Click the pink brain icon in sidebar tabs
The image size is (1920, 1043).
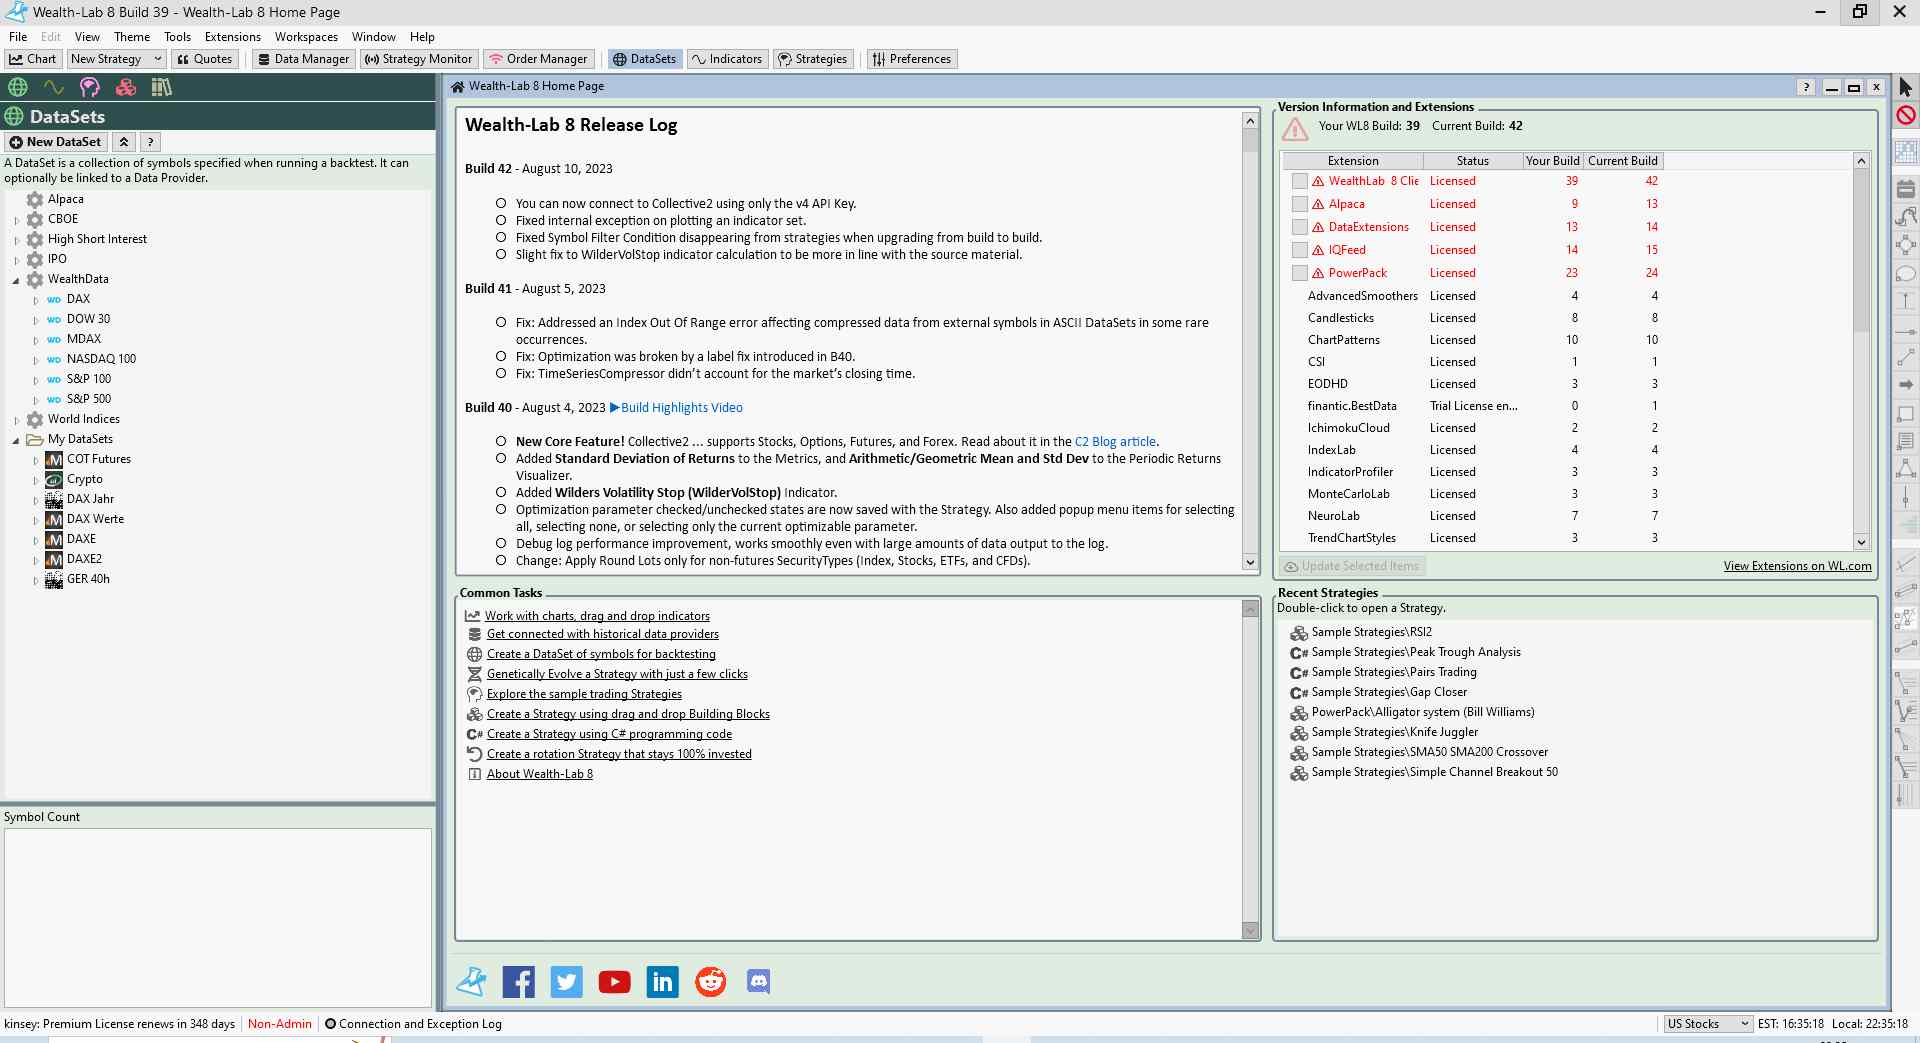pyautogui.click(x=90, y=87)
